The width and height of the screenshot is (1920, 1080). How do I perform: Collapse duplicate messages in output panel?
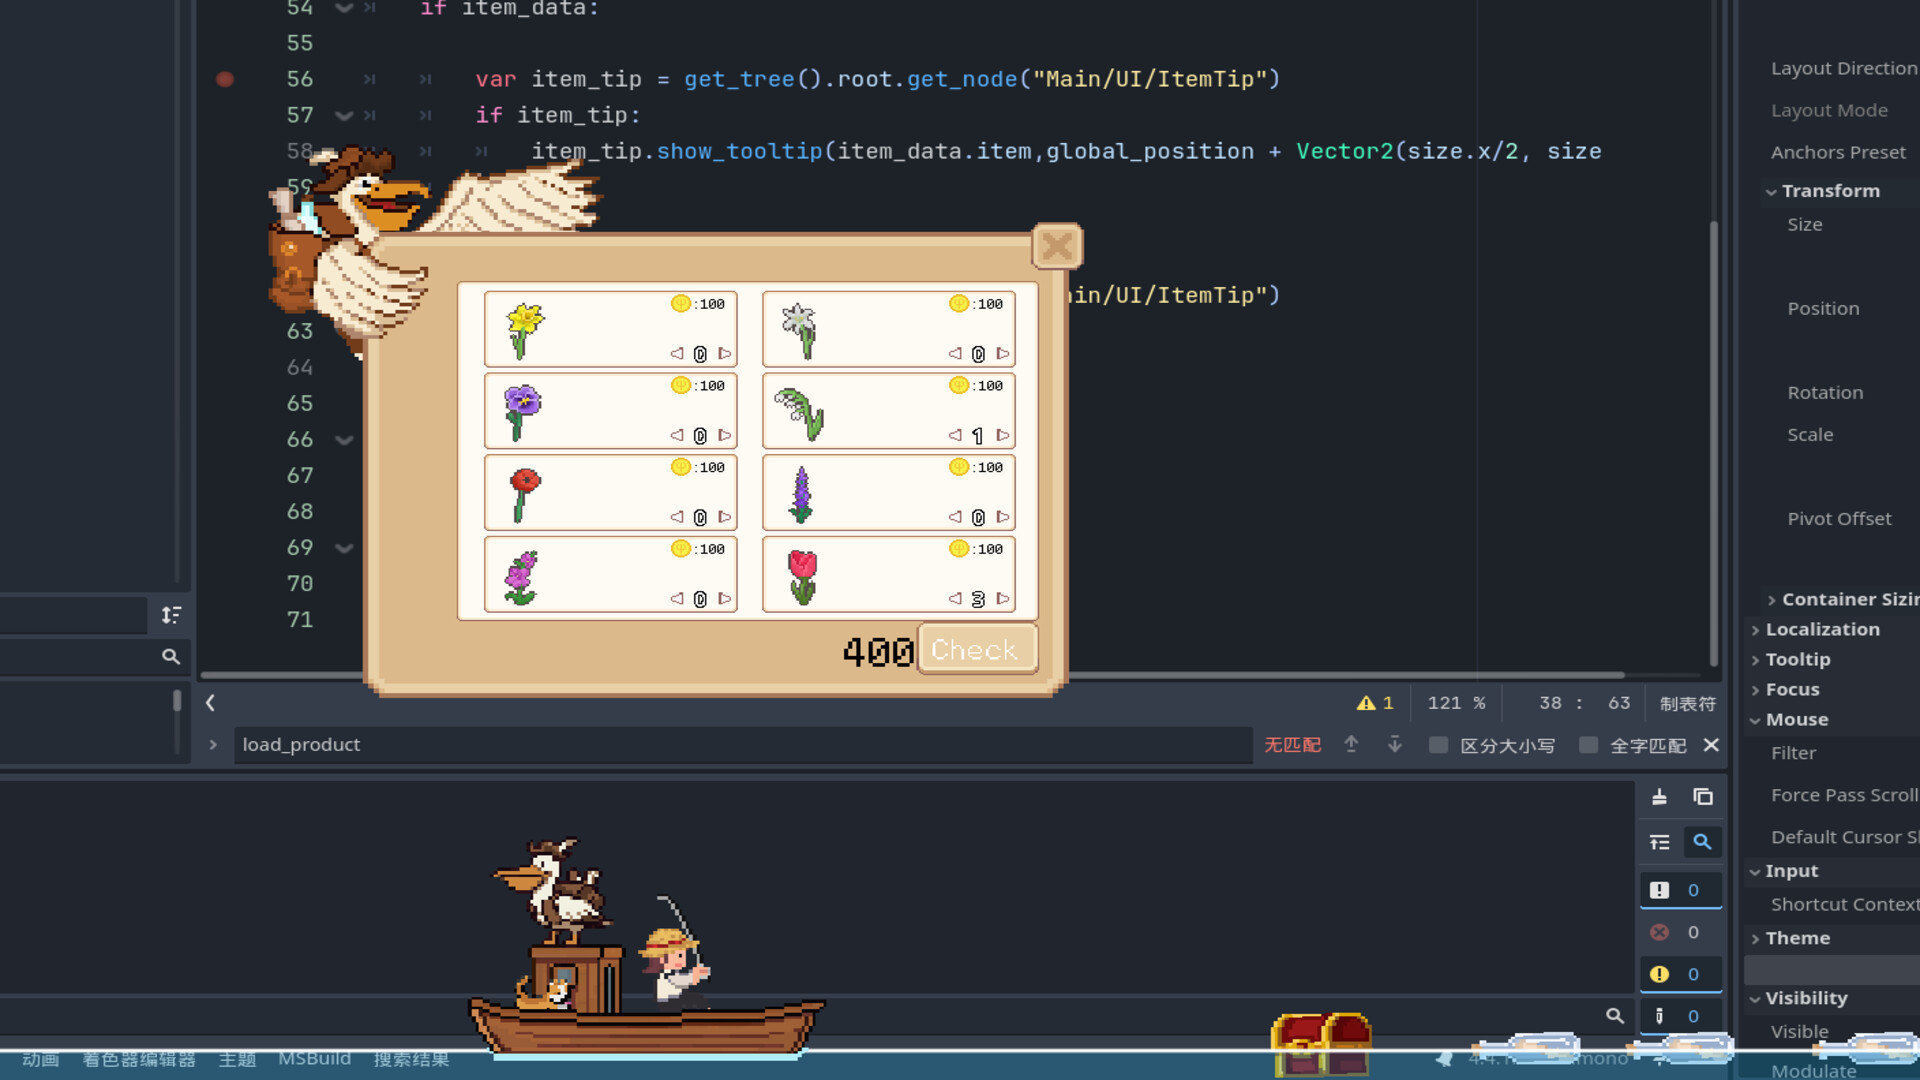(x=1659, y=843)
